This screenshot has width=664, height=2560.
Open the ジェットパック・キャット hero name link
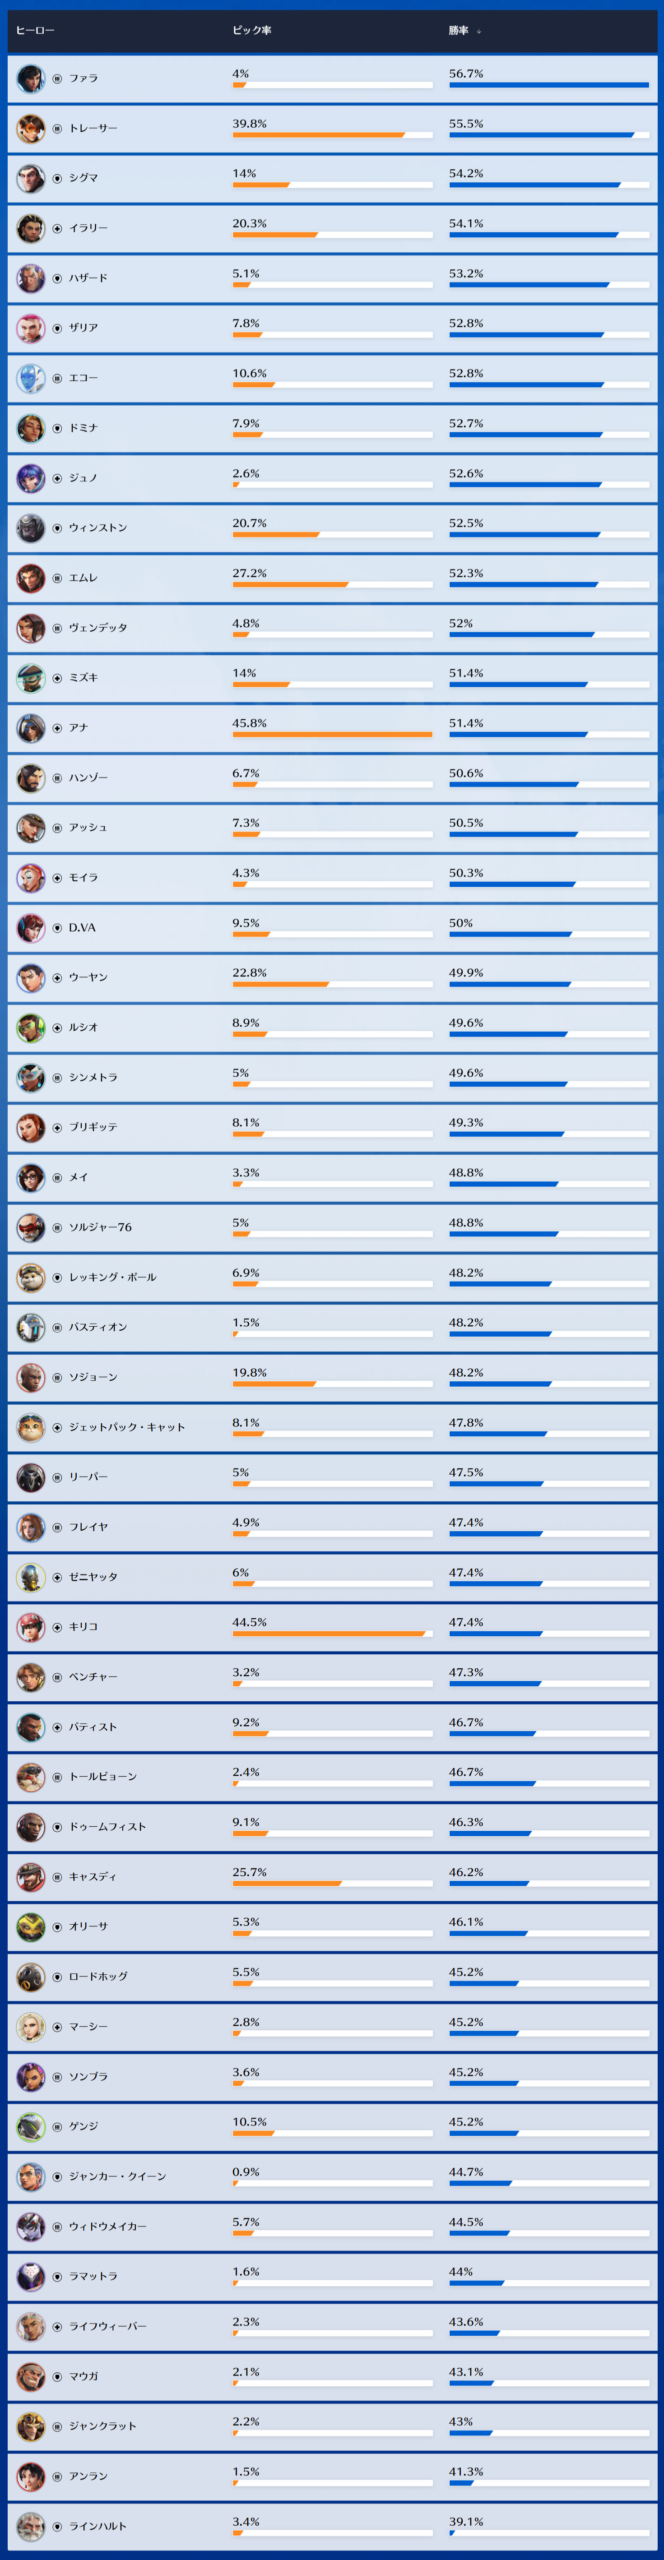pos(127,1427)
